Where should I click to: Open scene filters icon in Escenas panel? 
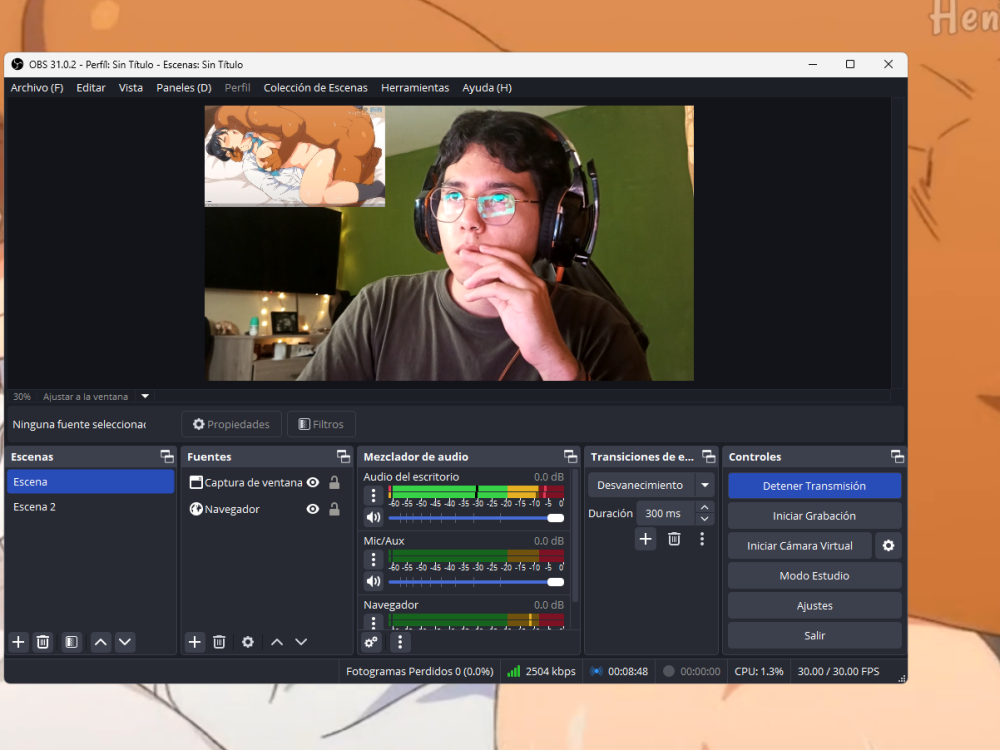pos(71,642)
